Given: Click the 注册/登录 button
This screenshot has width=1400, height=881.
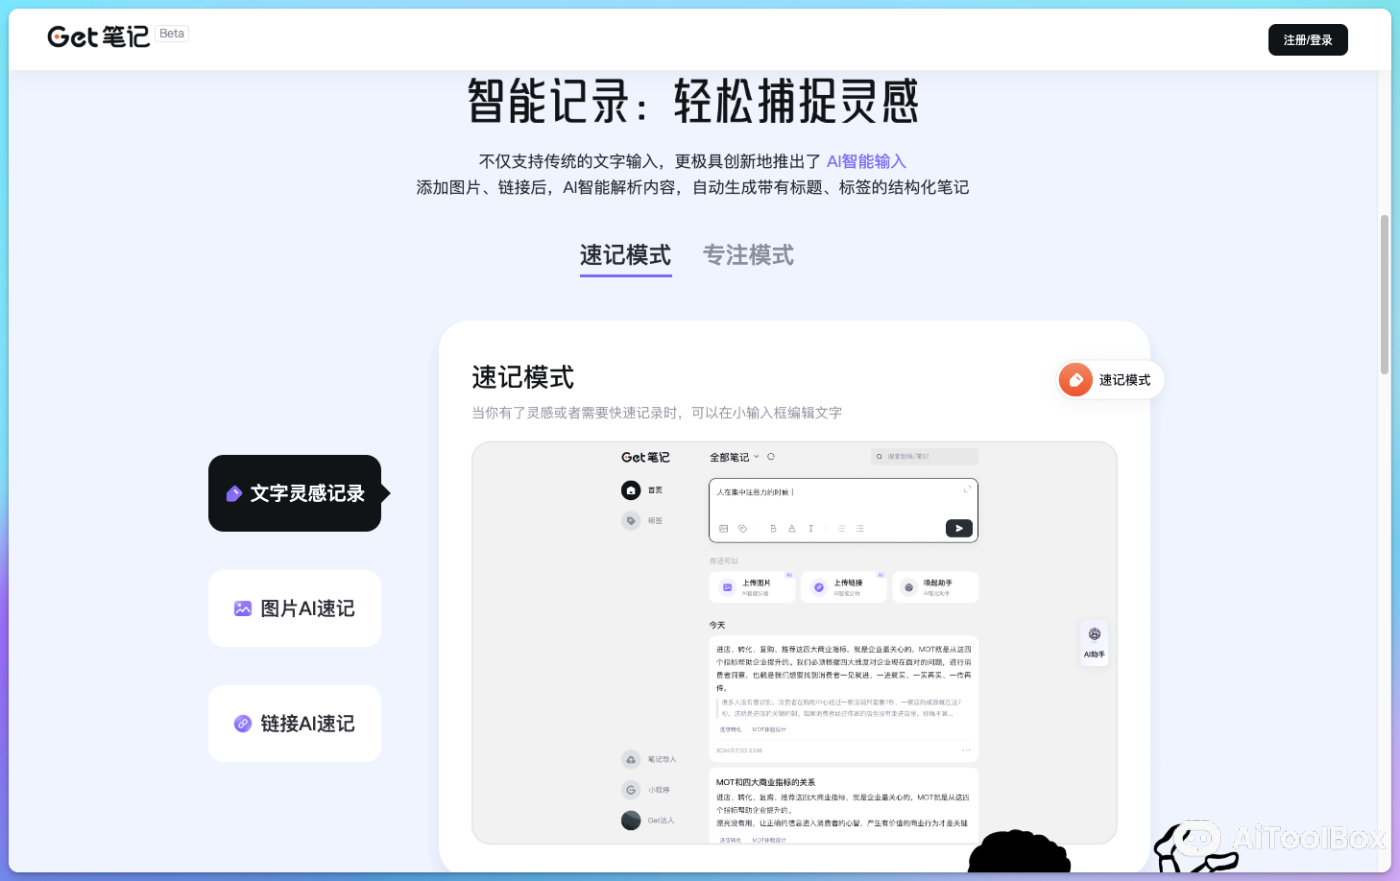Looking at the screenshot, I should [1308, 40].
